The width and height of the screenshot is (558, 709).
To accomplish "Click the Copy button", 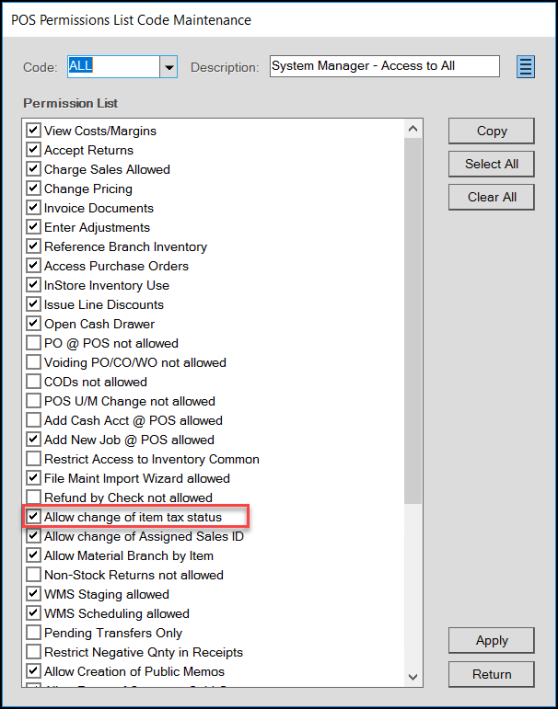I will tap(491, 131).
